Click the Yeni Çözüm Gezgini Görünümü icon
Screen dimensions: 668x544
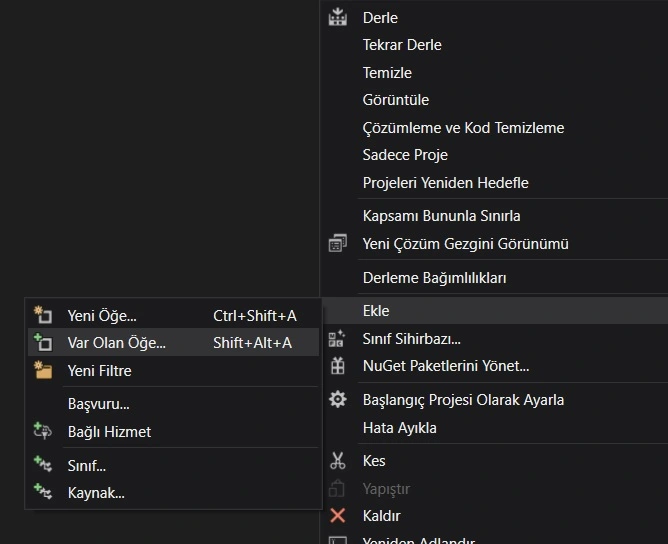coord(338,244)
